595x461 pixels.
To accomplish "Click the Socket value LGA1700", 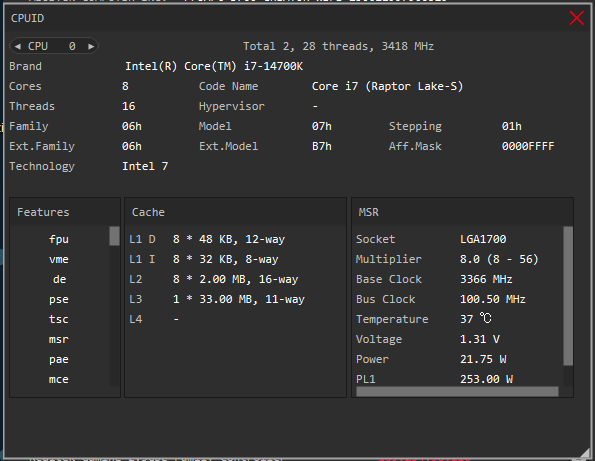I will tap(483, 239).
